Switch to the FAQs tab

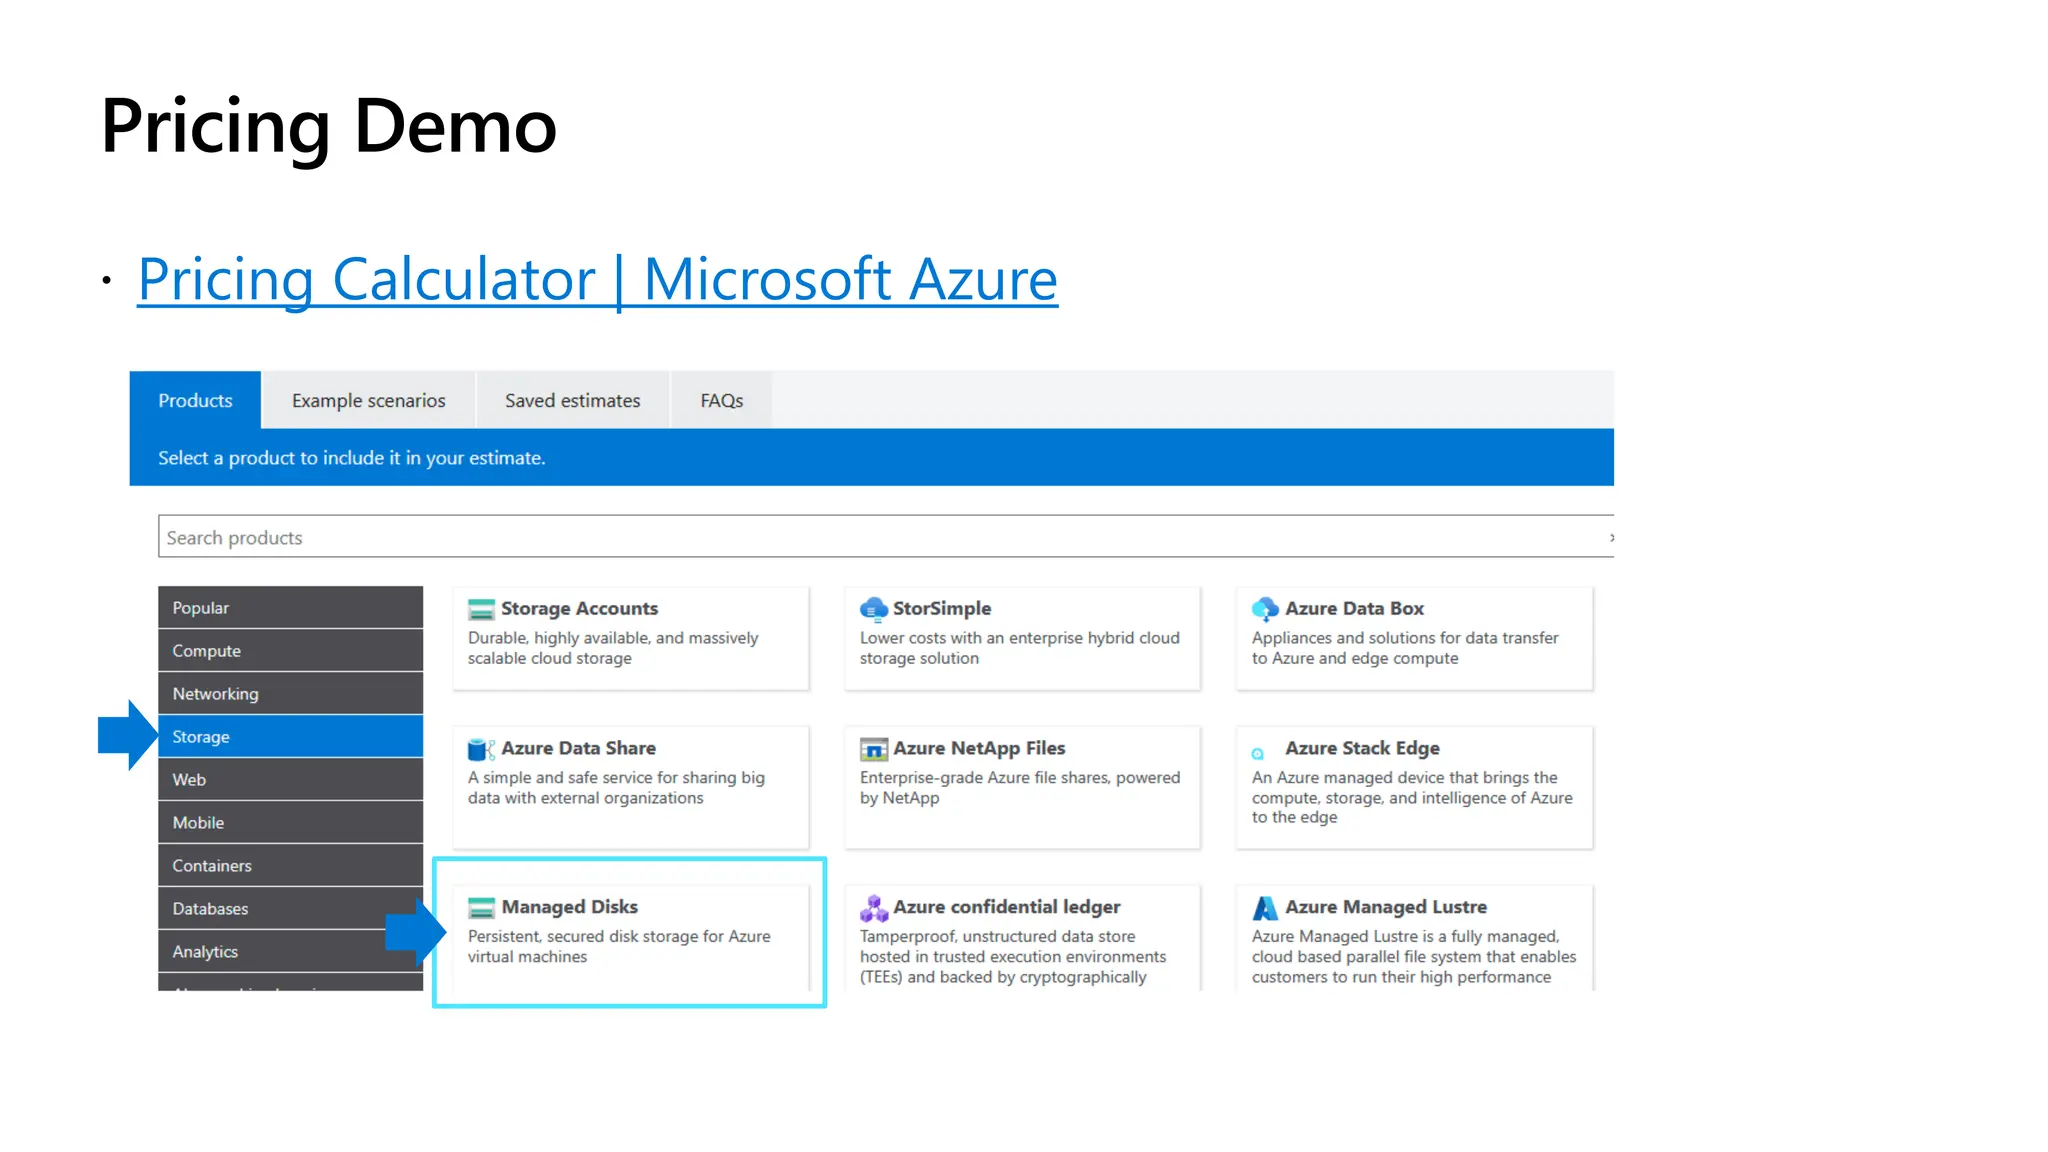[721, 400]
